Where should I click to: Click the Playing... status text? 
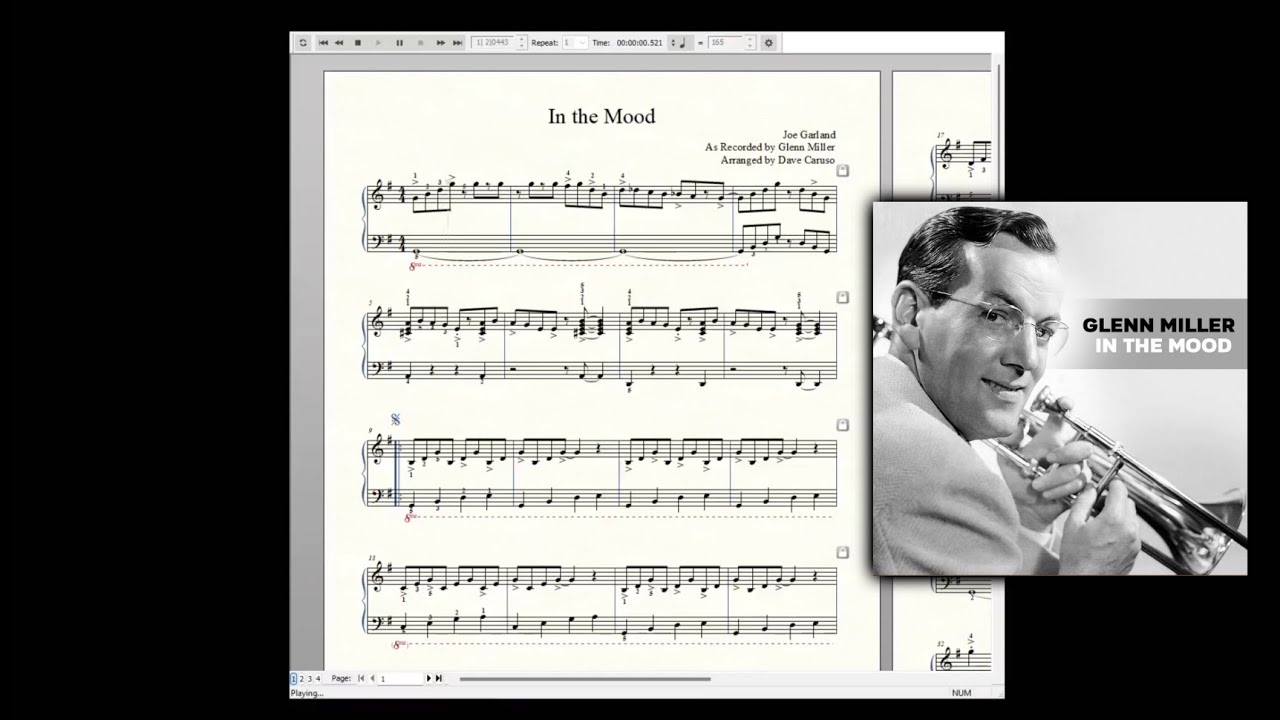[x=307, y=693]
